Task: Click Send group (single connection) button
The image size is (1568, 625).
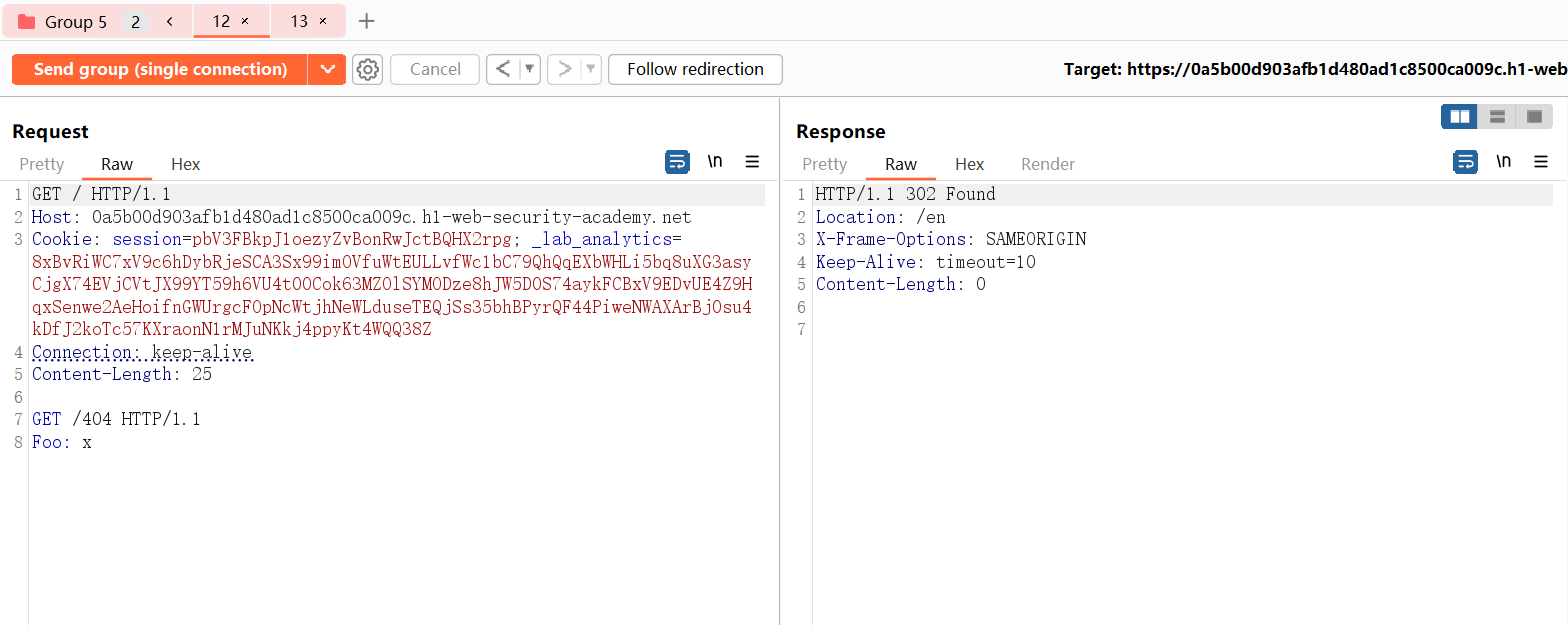Action: pos(160,69)
